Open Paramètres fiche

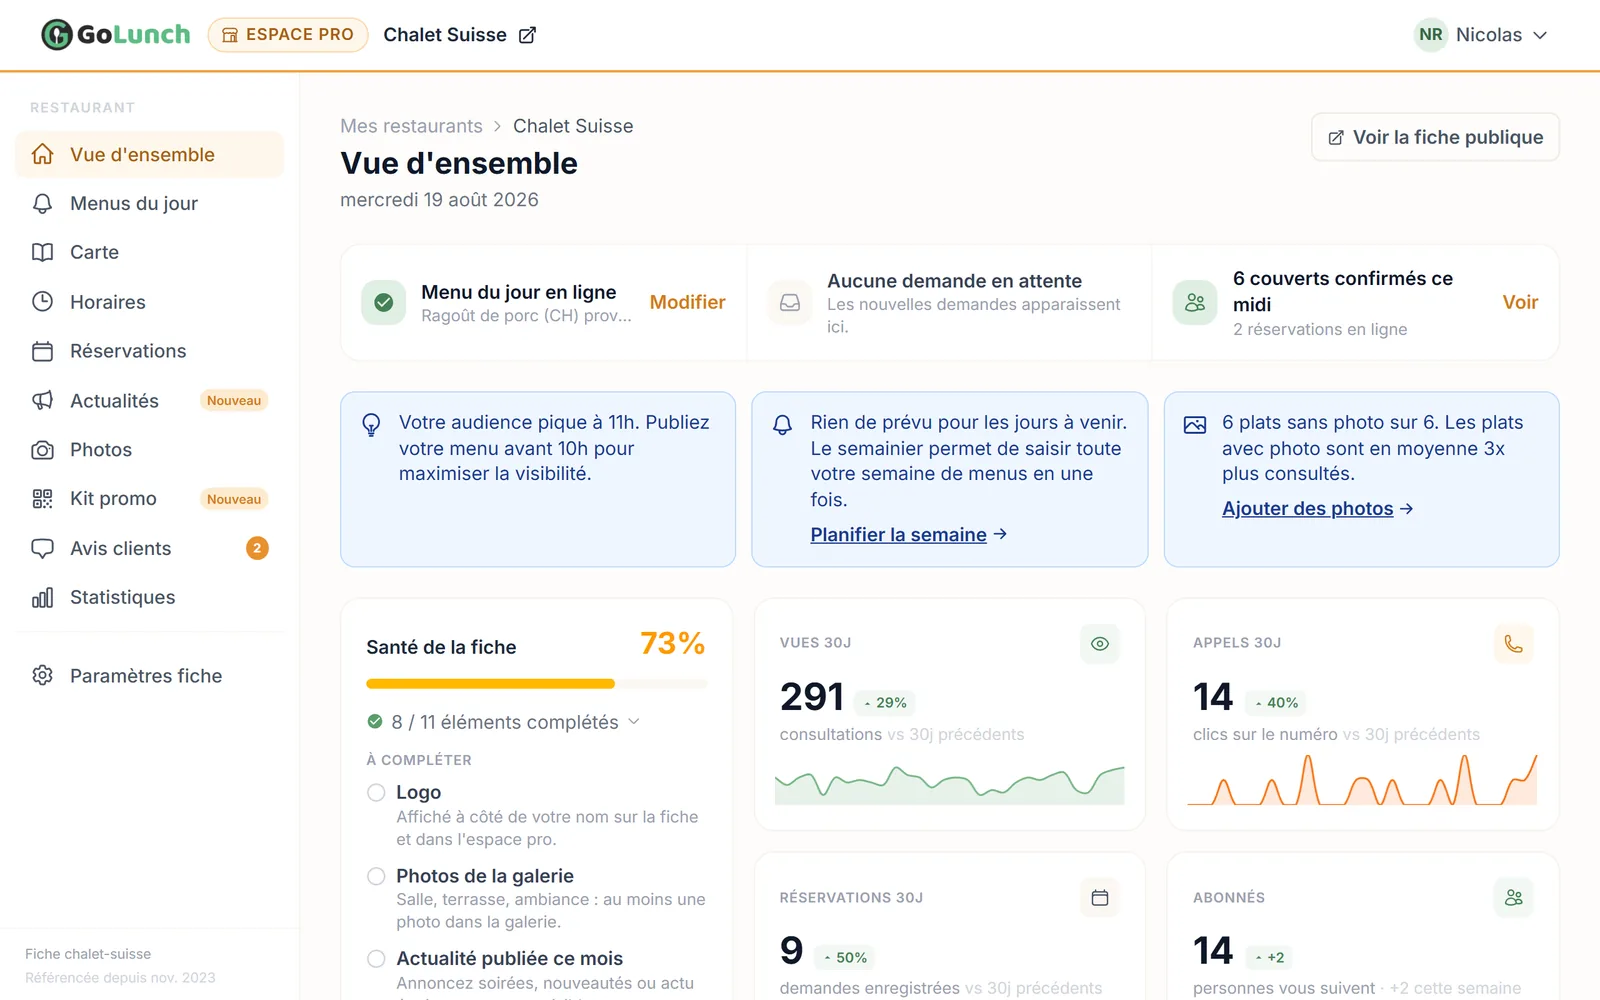pos(150,675)
